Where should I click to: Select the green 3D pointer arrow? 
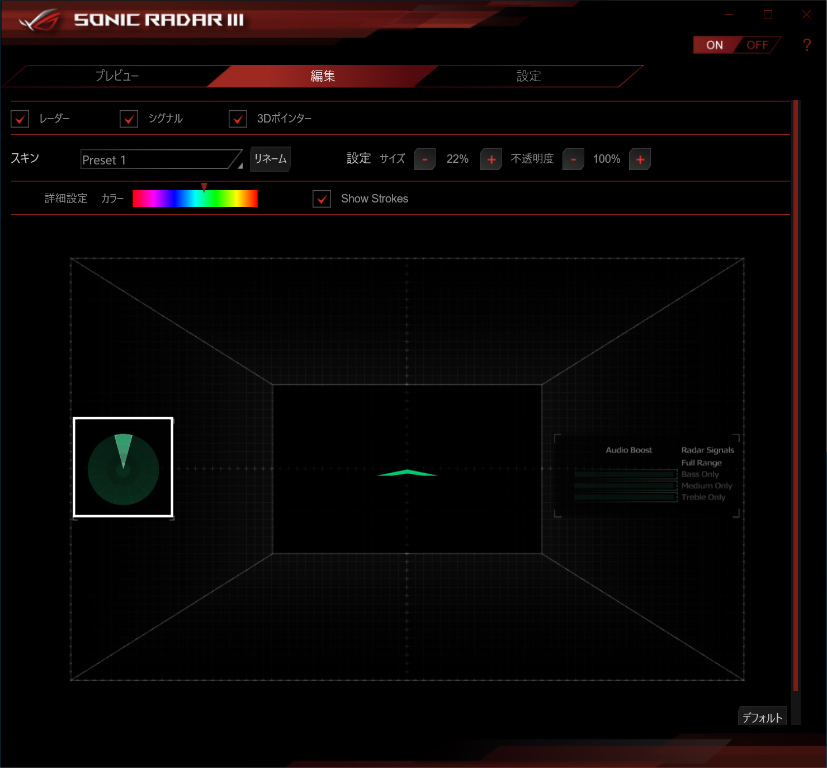coord(407,473)
